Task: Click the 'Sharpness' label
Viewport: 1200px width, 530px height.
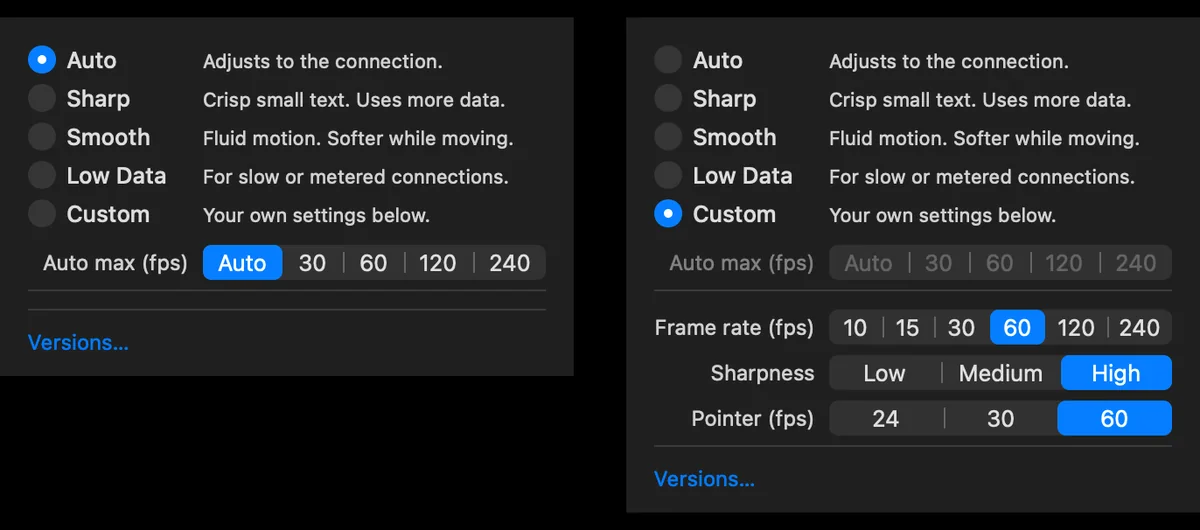Action: [x=763, y=374]
